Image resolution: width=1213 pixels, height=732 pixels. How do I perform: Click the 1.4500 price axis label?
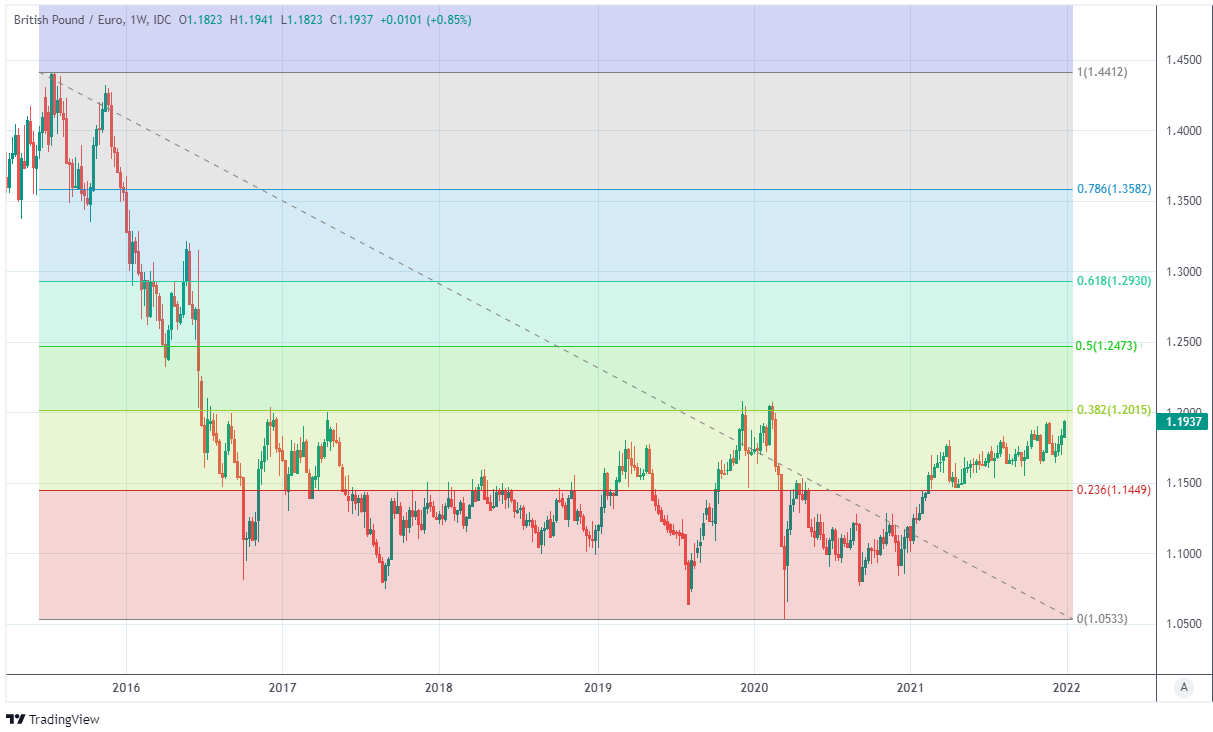1184,61
